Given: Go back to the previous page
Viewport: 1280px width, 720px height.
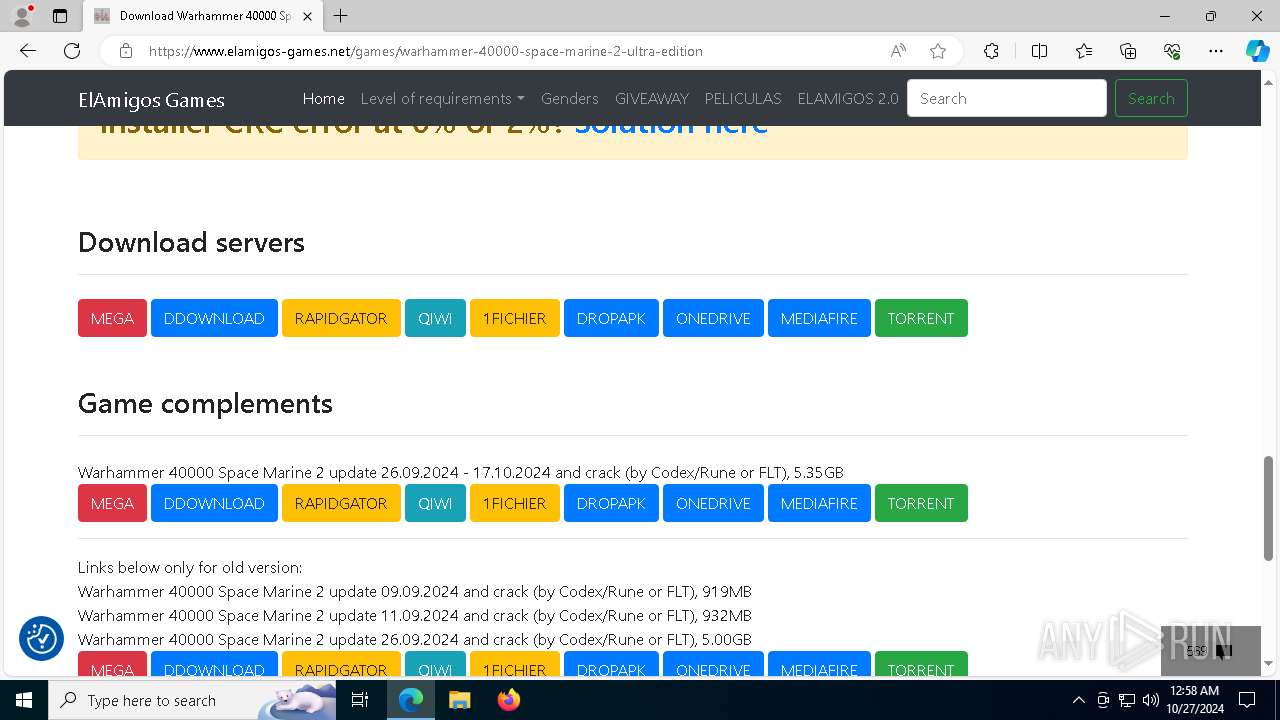Looking at the screenshot, I should (28, 51).
